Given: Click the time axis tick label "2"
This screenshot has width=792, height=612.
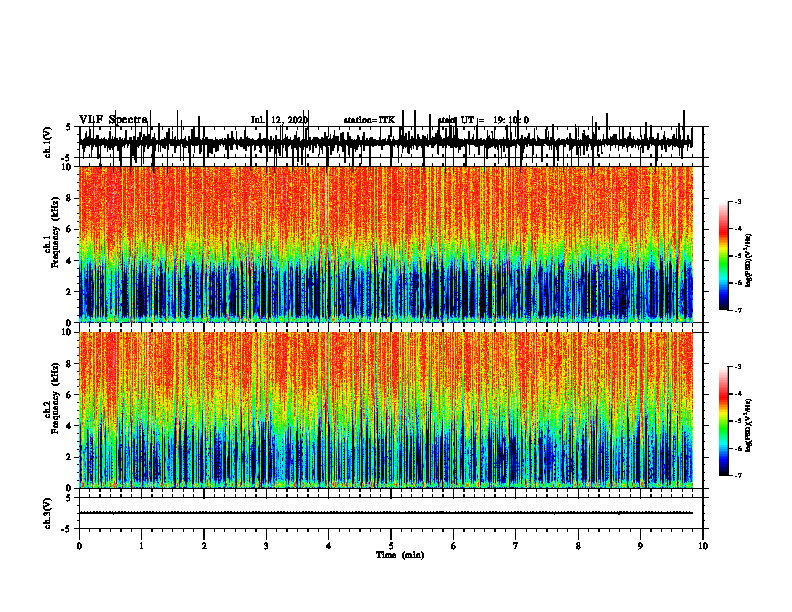Looking at the screenshot, I should [204, 546].
